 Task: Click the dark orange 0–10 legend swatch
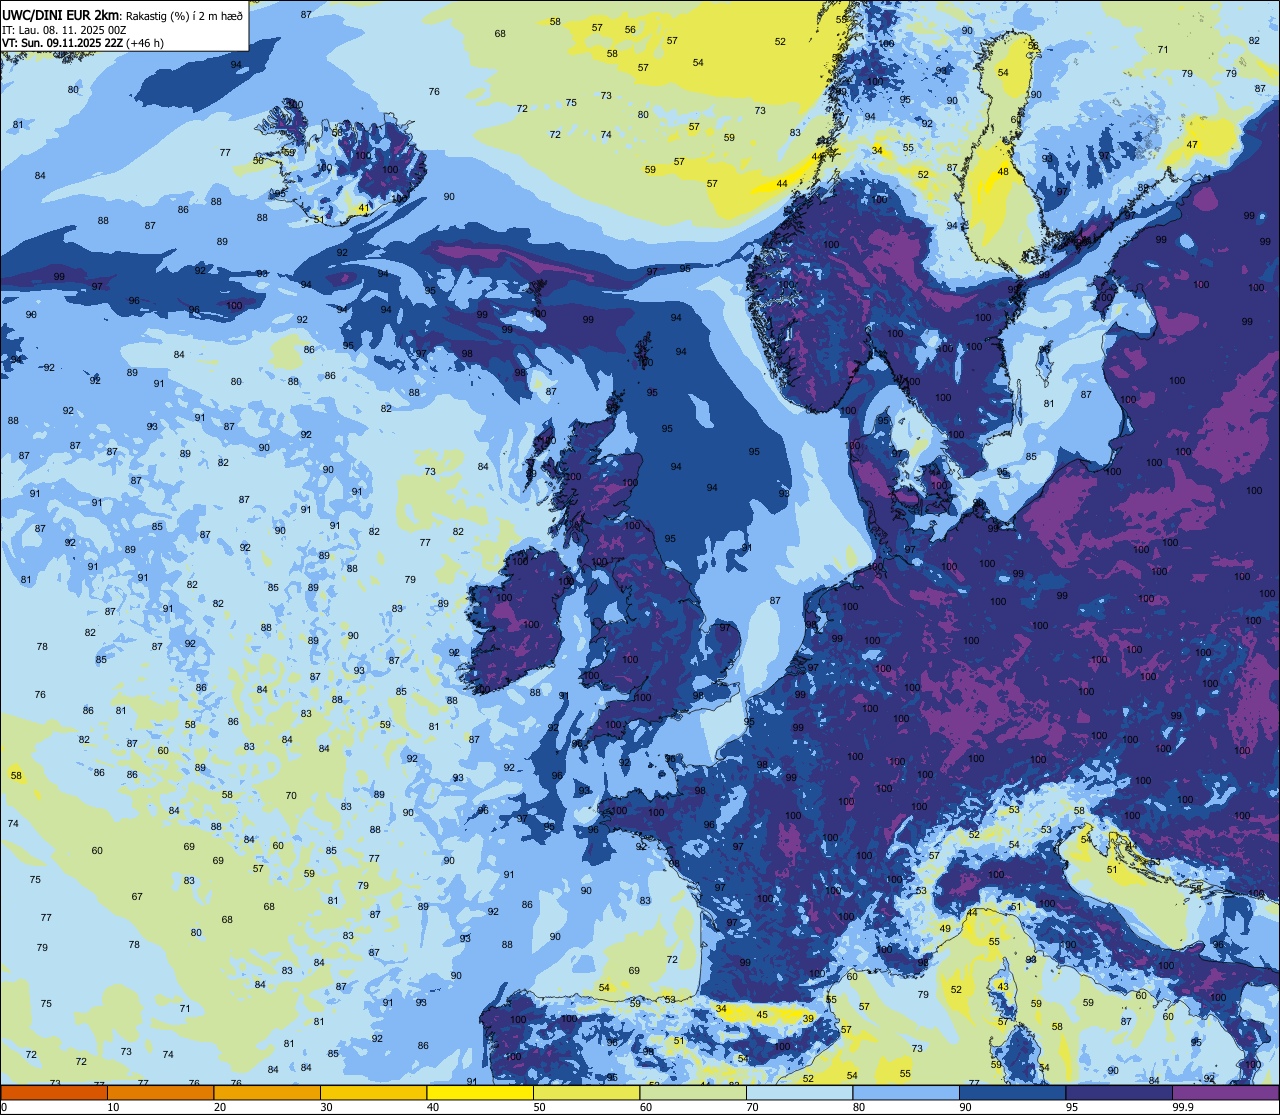[x=54, y=1092]
